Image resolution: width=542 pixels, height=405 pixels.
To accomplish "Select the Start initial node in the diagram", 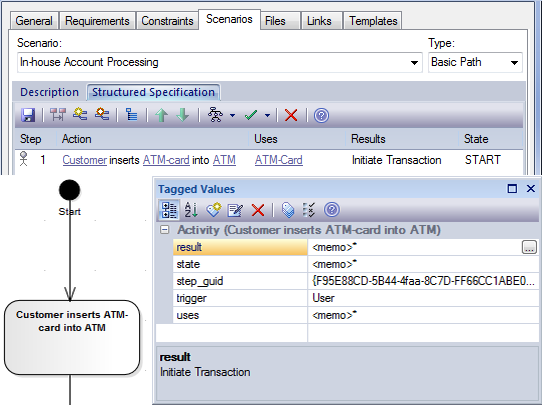I will [x=69, y=190].
